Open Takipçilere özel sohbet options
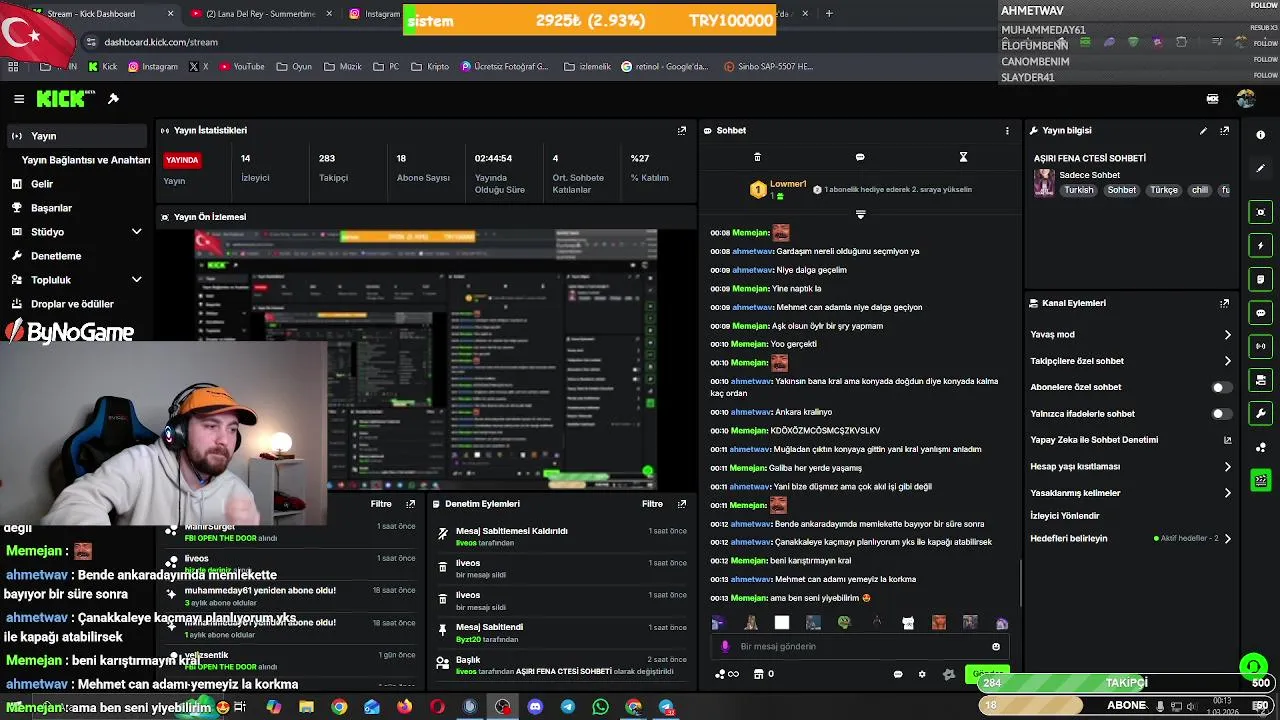This screenshot has height=720, width=1280. click(1130, 361)
